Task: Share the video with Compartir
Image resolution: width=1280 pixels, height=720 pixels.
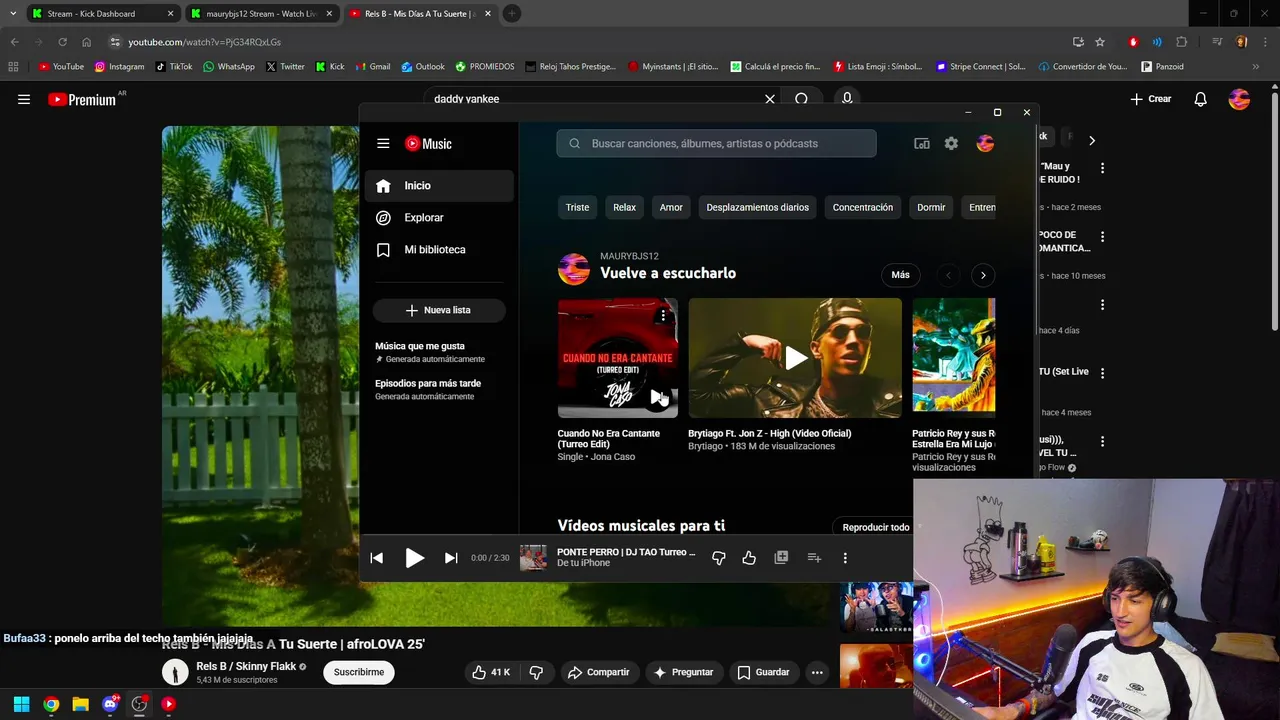Action: (598, 672)
